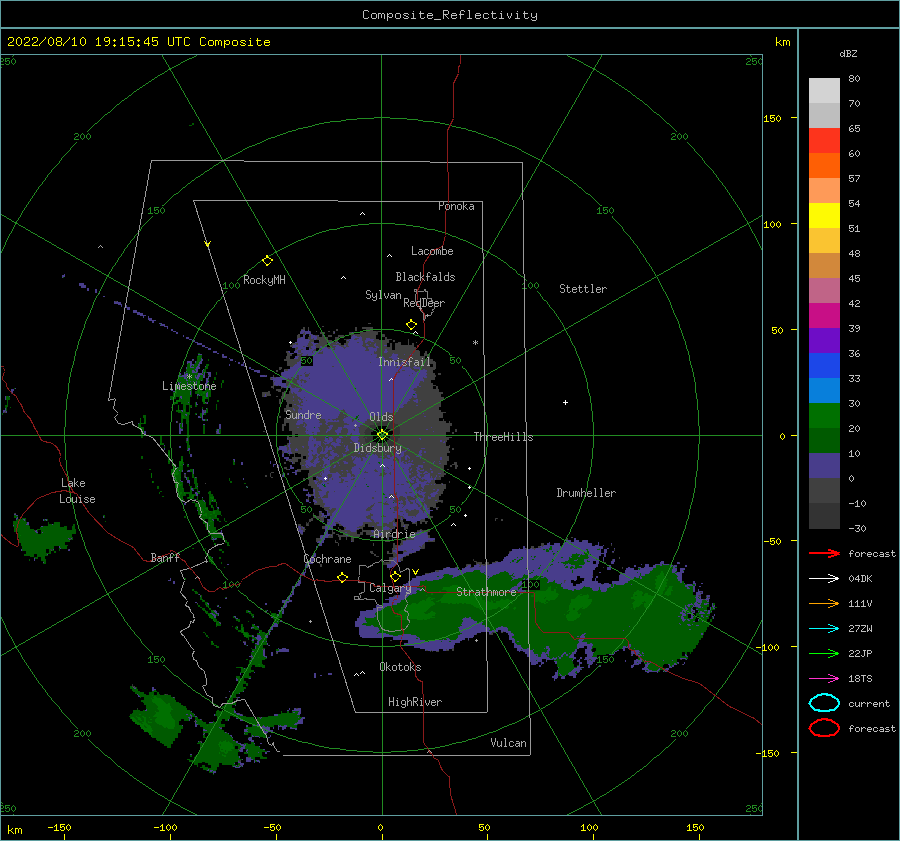Viewport: 900px width, 841px height.
Task: Click the Sundre town label
Action: coord(303,414)
